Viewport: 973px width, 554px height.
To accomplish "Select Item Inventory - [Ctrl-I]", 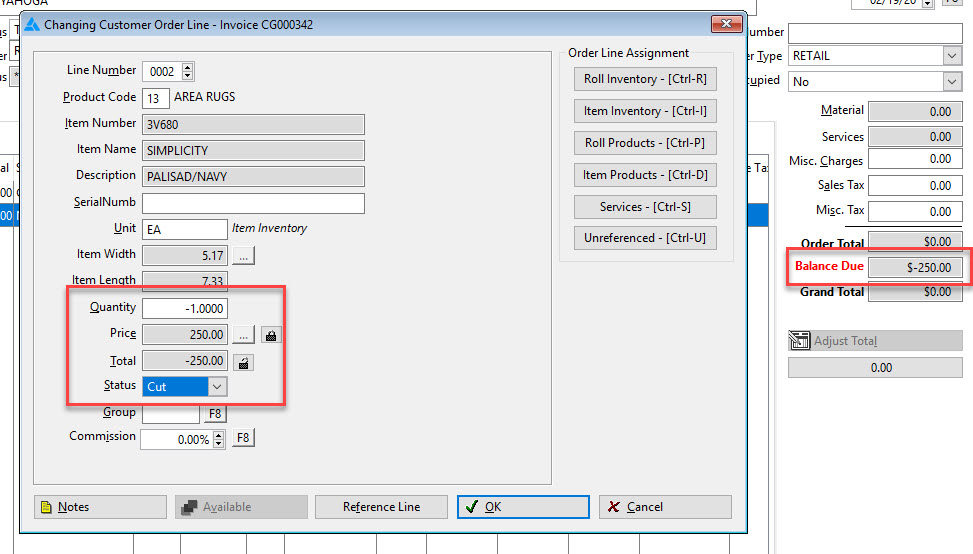I will pyautogui.click(x=645, y=111).
